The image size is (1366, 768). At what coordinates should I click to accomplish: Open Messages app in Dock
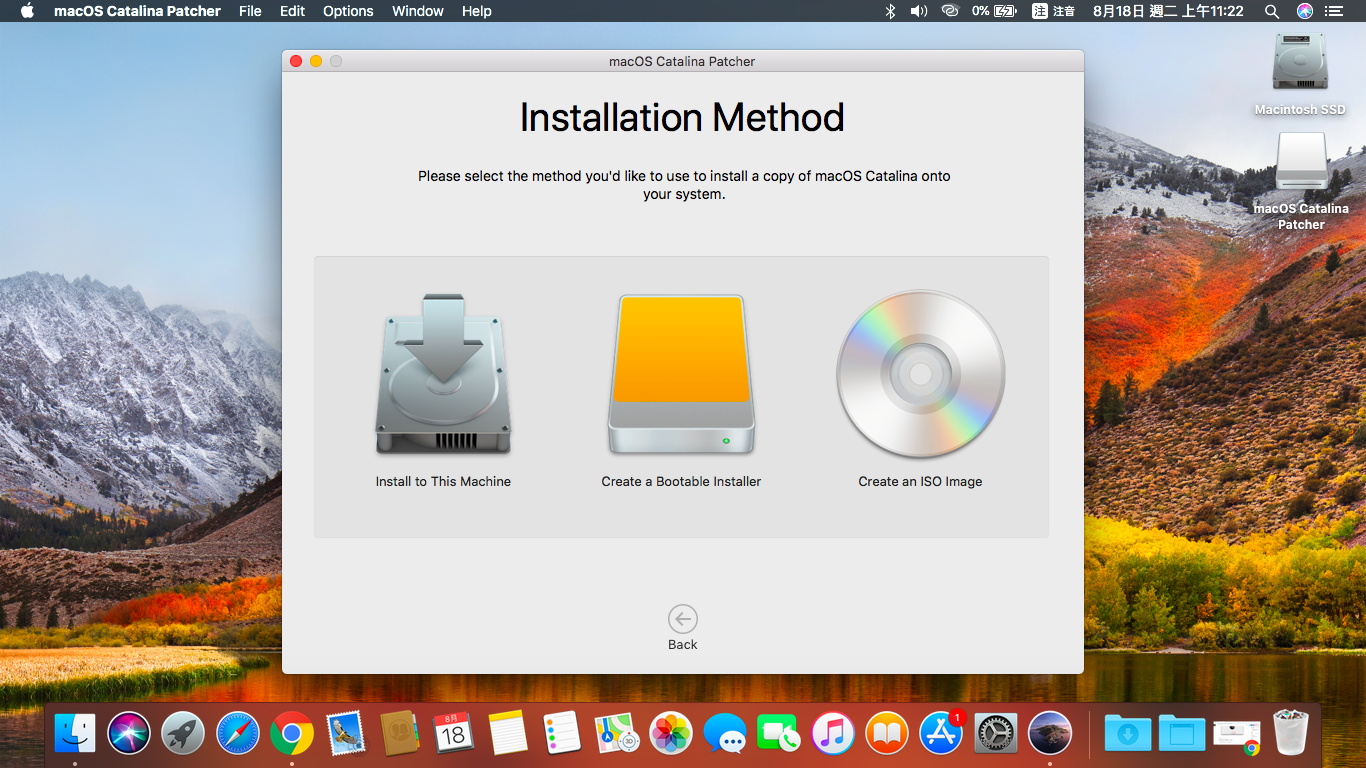(x=724, y=734)
